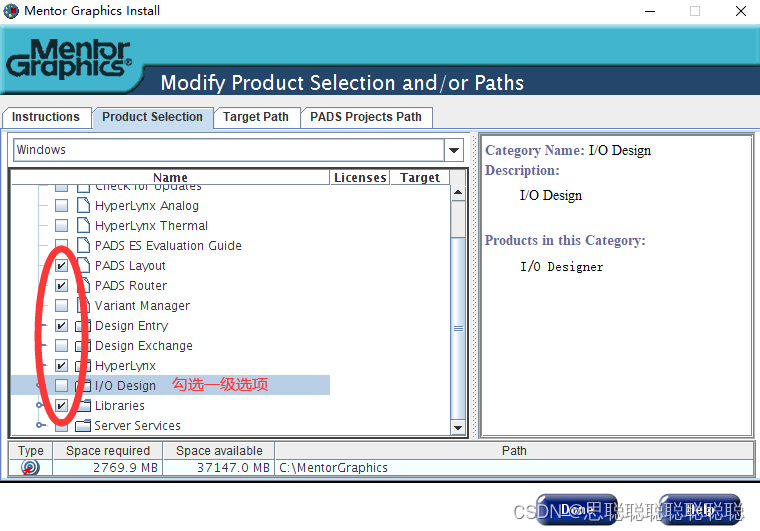Open the Windows platform dropdown arrow
Viewport: 760px width, 531px height.
click(x=454, y=150)
